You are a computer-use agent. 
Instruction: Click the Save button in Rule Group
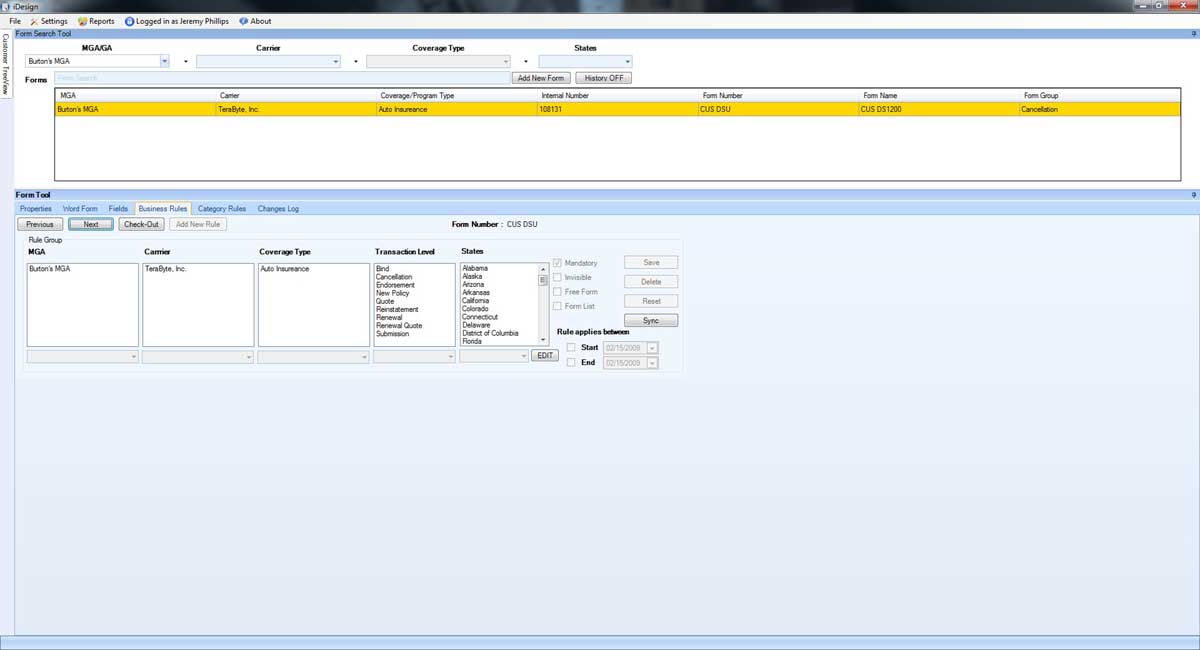coord(651,262)
